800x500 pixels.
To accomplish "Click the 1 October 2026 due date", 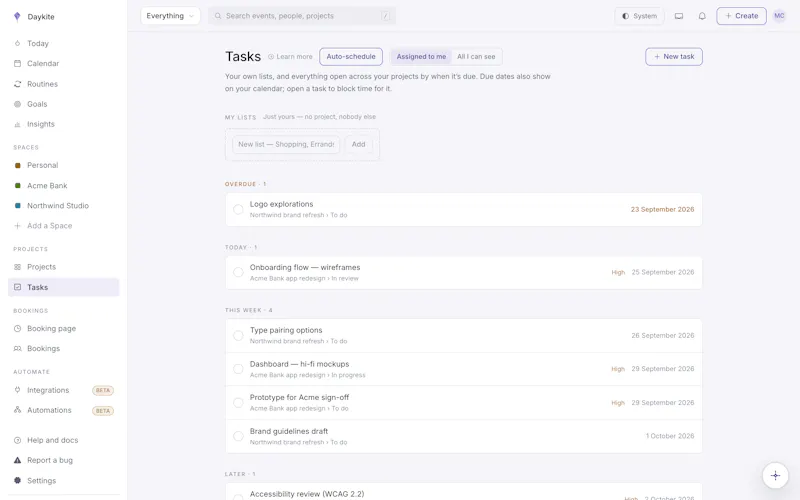I will click(x=670, y=436).
